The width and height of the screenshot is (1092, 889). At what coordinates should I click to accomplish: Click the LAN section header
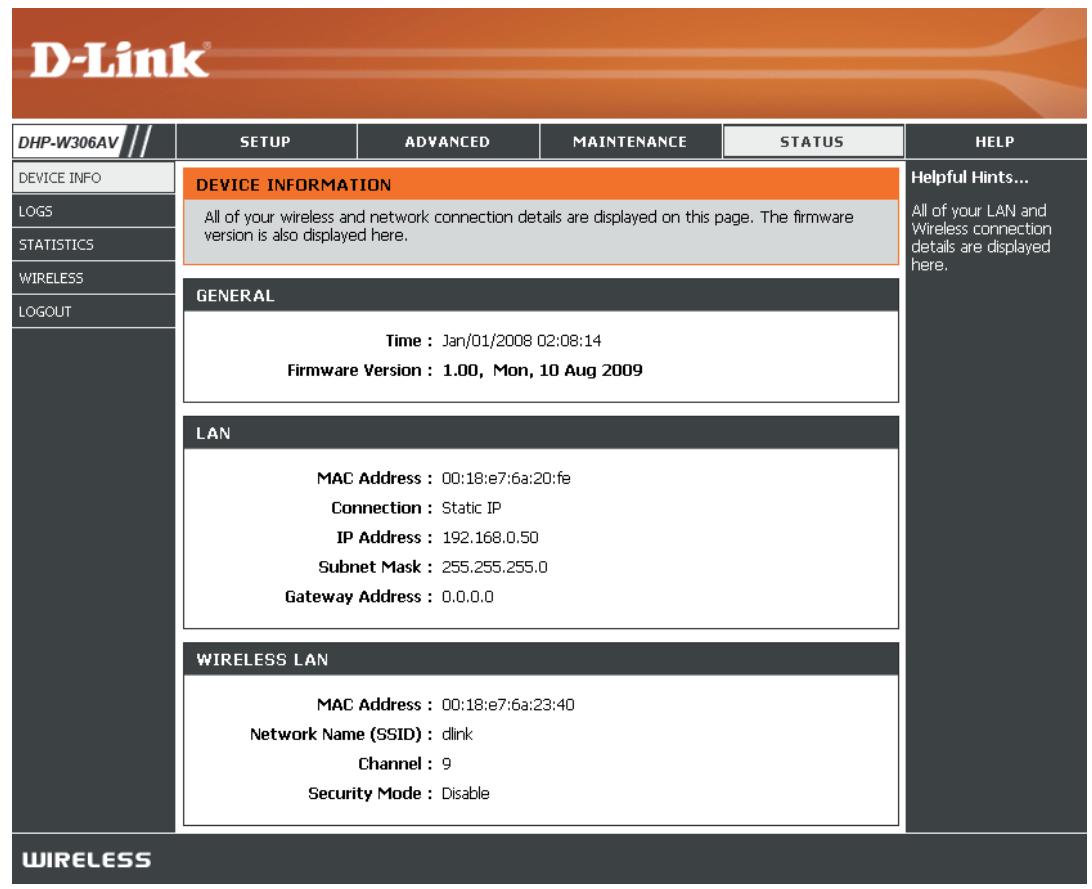point(540,433)
